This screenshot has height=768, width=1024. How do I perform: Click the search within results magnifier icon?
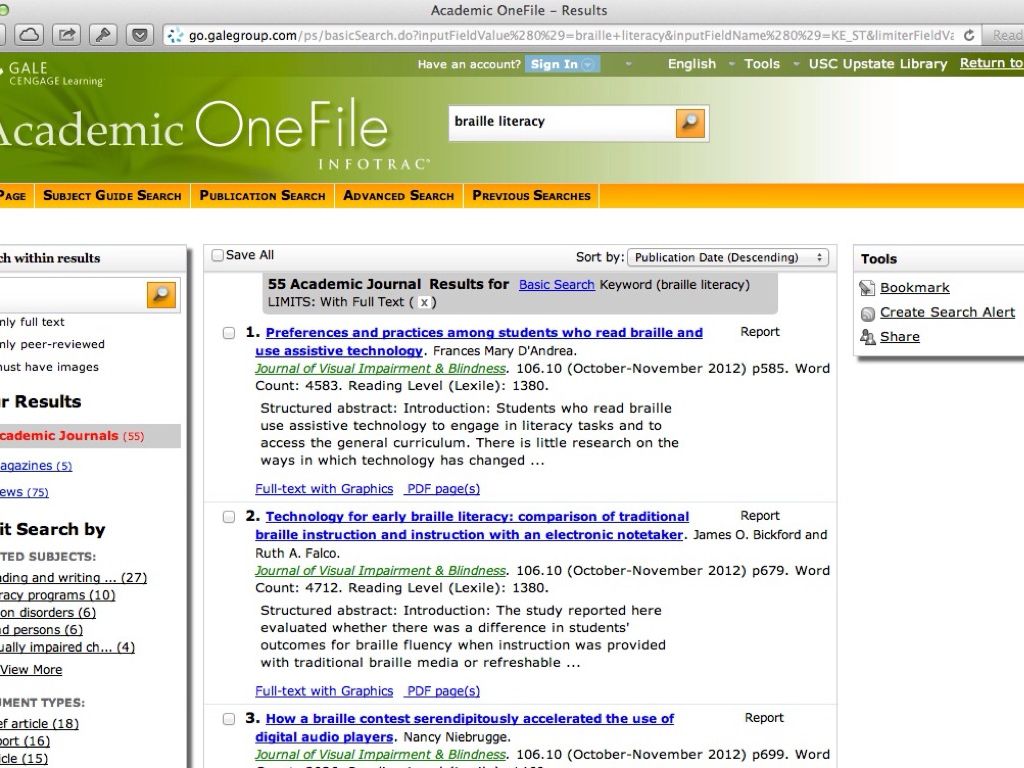tap(161, 294)
